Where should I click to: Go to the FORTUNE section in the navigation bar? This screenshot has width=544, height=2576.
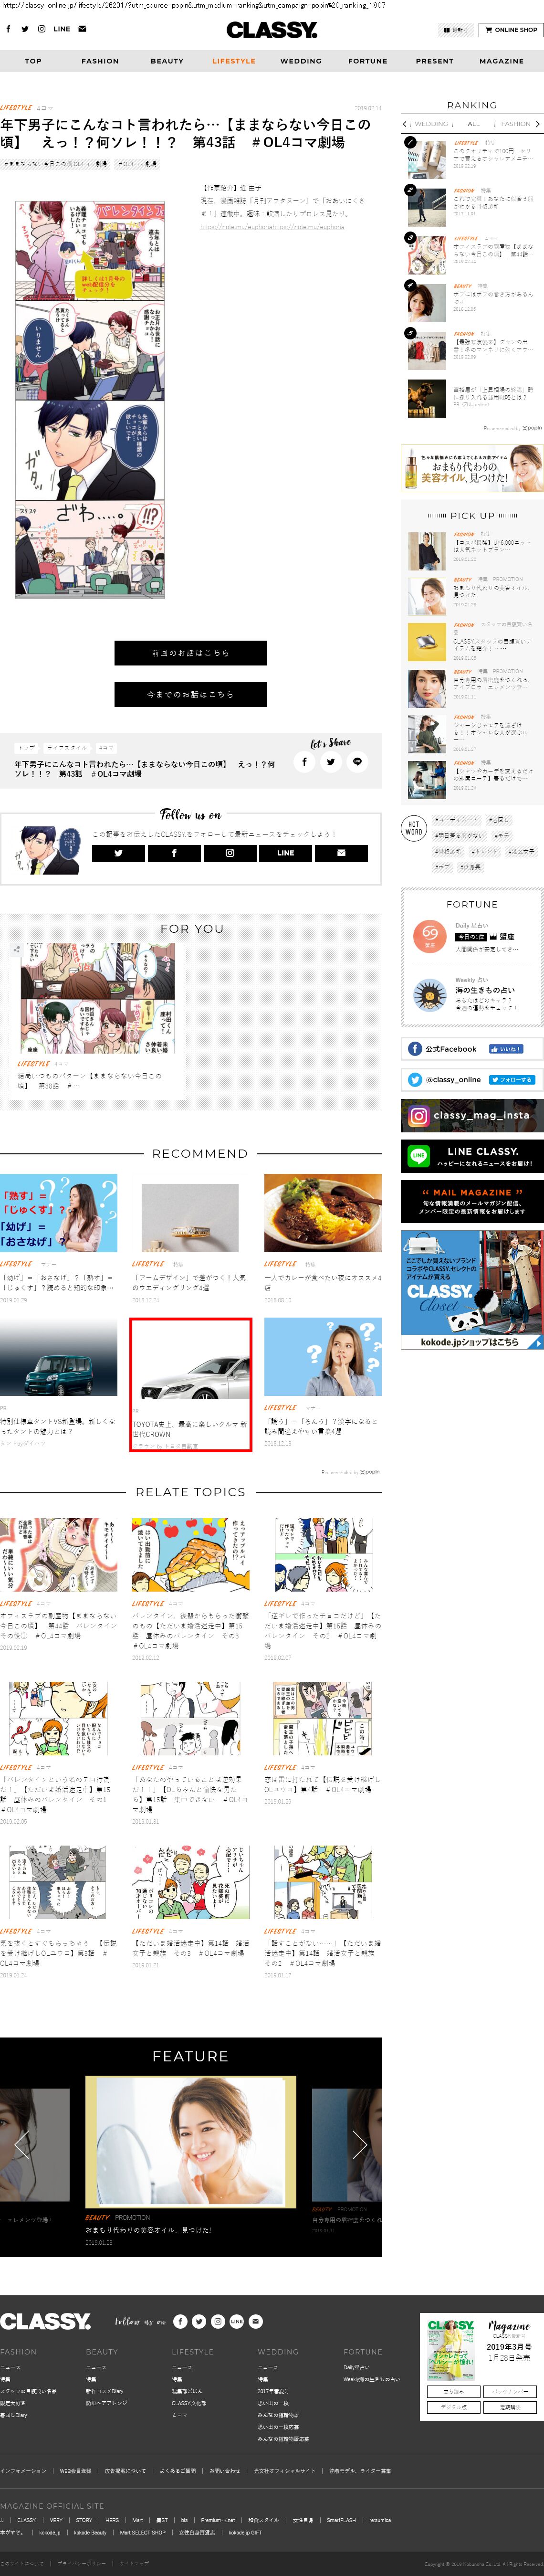[x=367, y=61]
